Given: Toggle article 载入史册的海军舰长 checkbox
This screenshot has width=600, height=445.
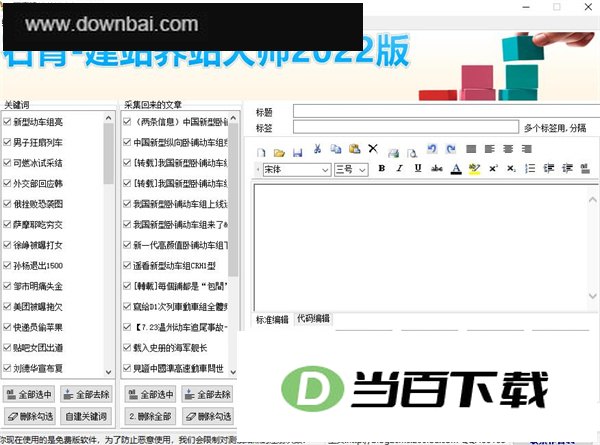Looking at the screenshot, I should 127,347.
